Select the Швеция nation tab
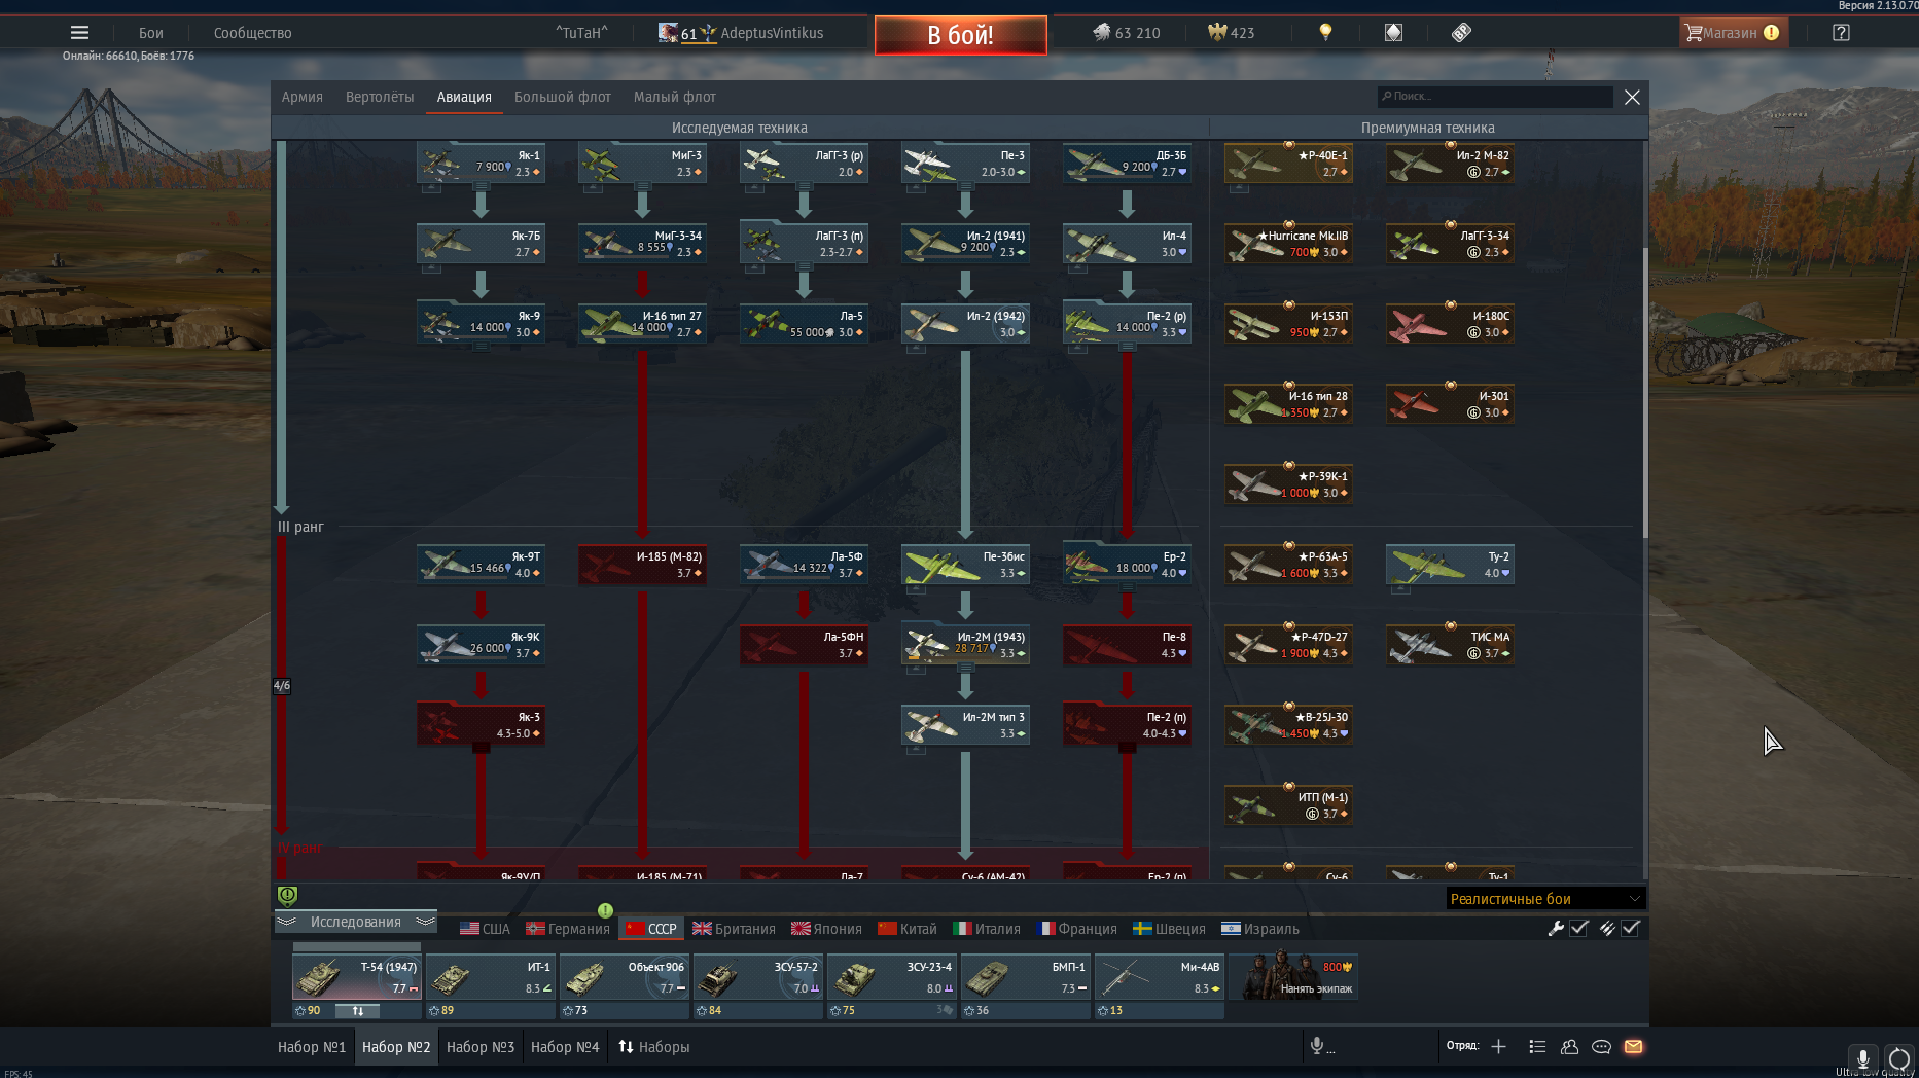 pos(1169,929)
